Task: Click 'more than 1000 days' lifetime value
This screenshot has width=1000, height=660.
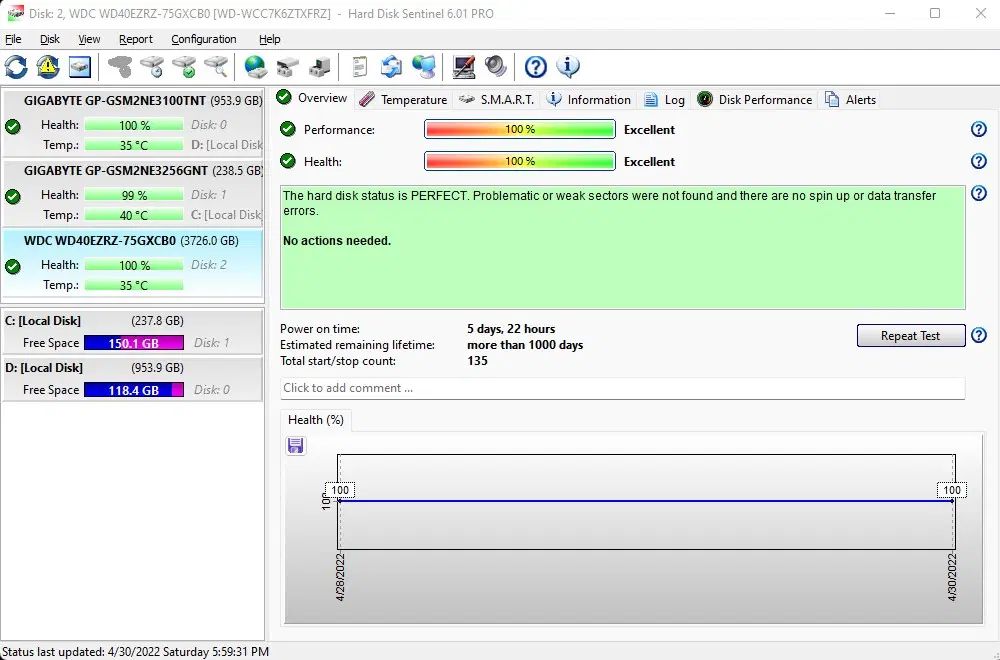Action: [x=525, y=345]
